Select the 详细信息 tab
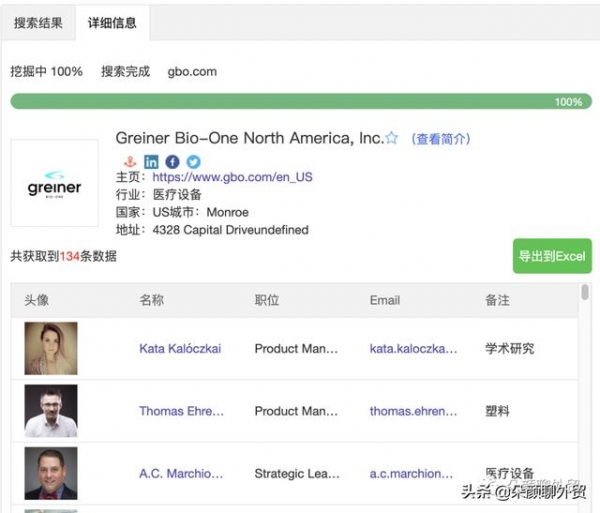600x513 pixels. coord(111,22)
